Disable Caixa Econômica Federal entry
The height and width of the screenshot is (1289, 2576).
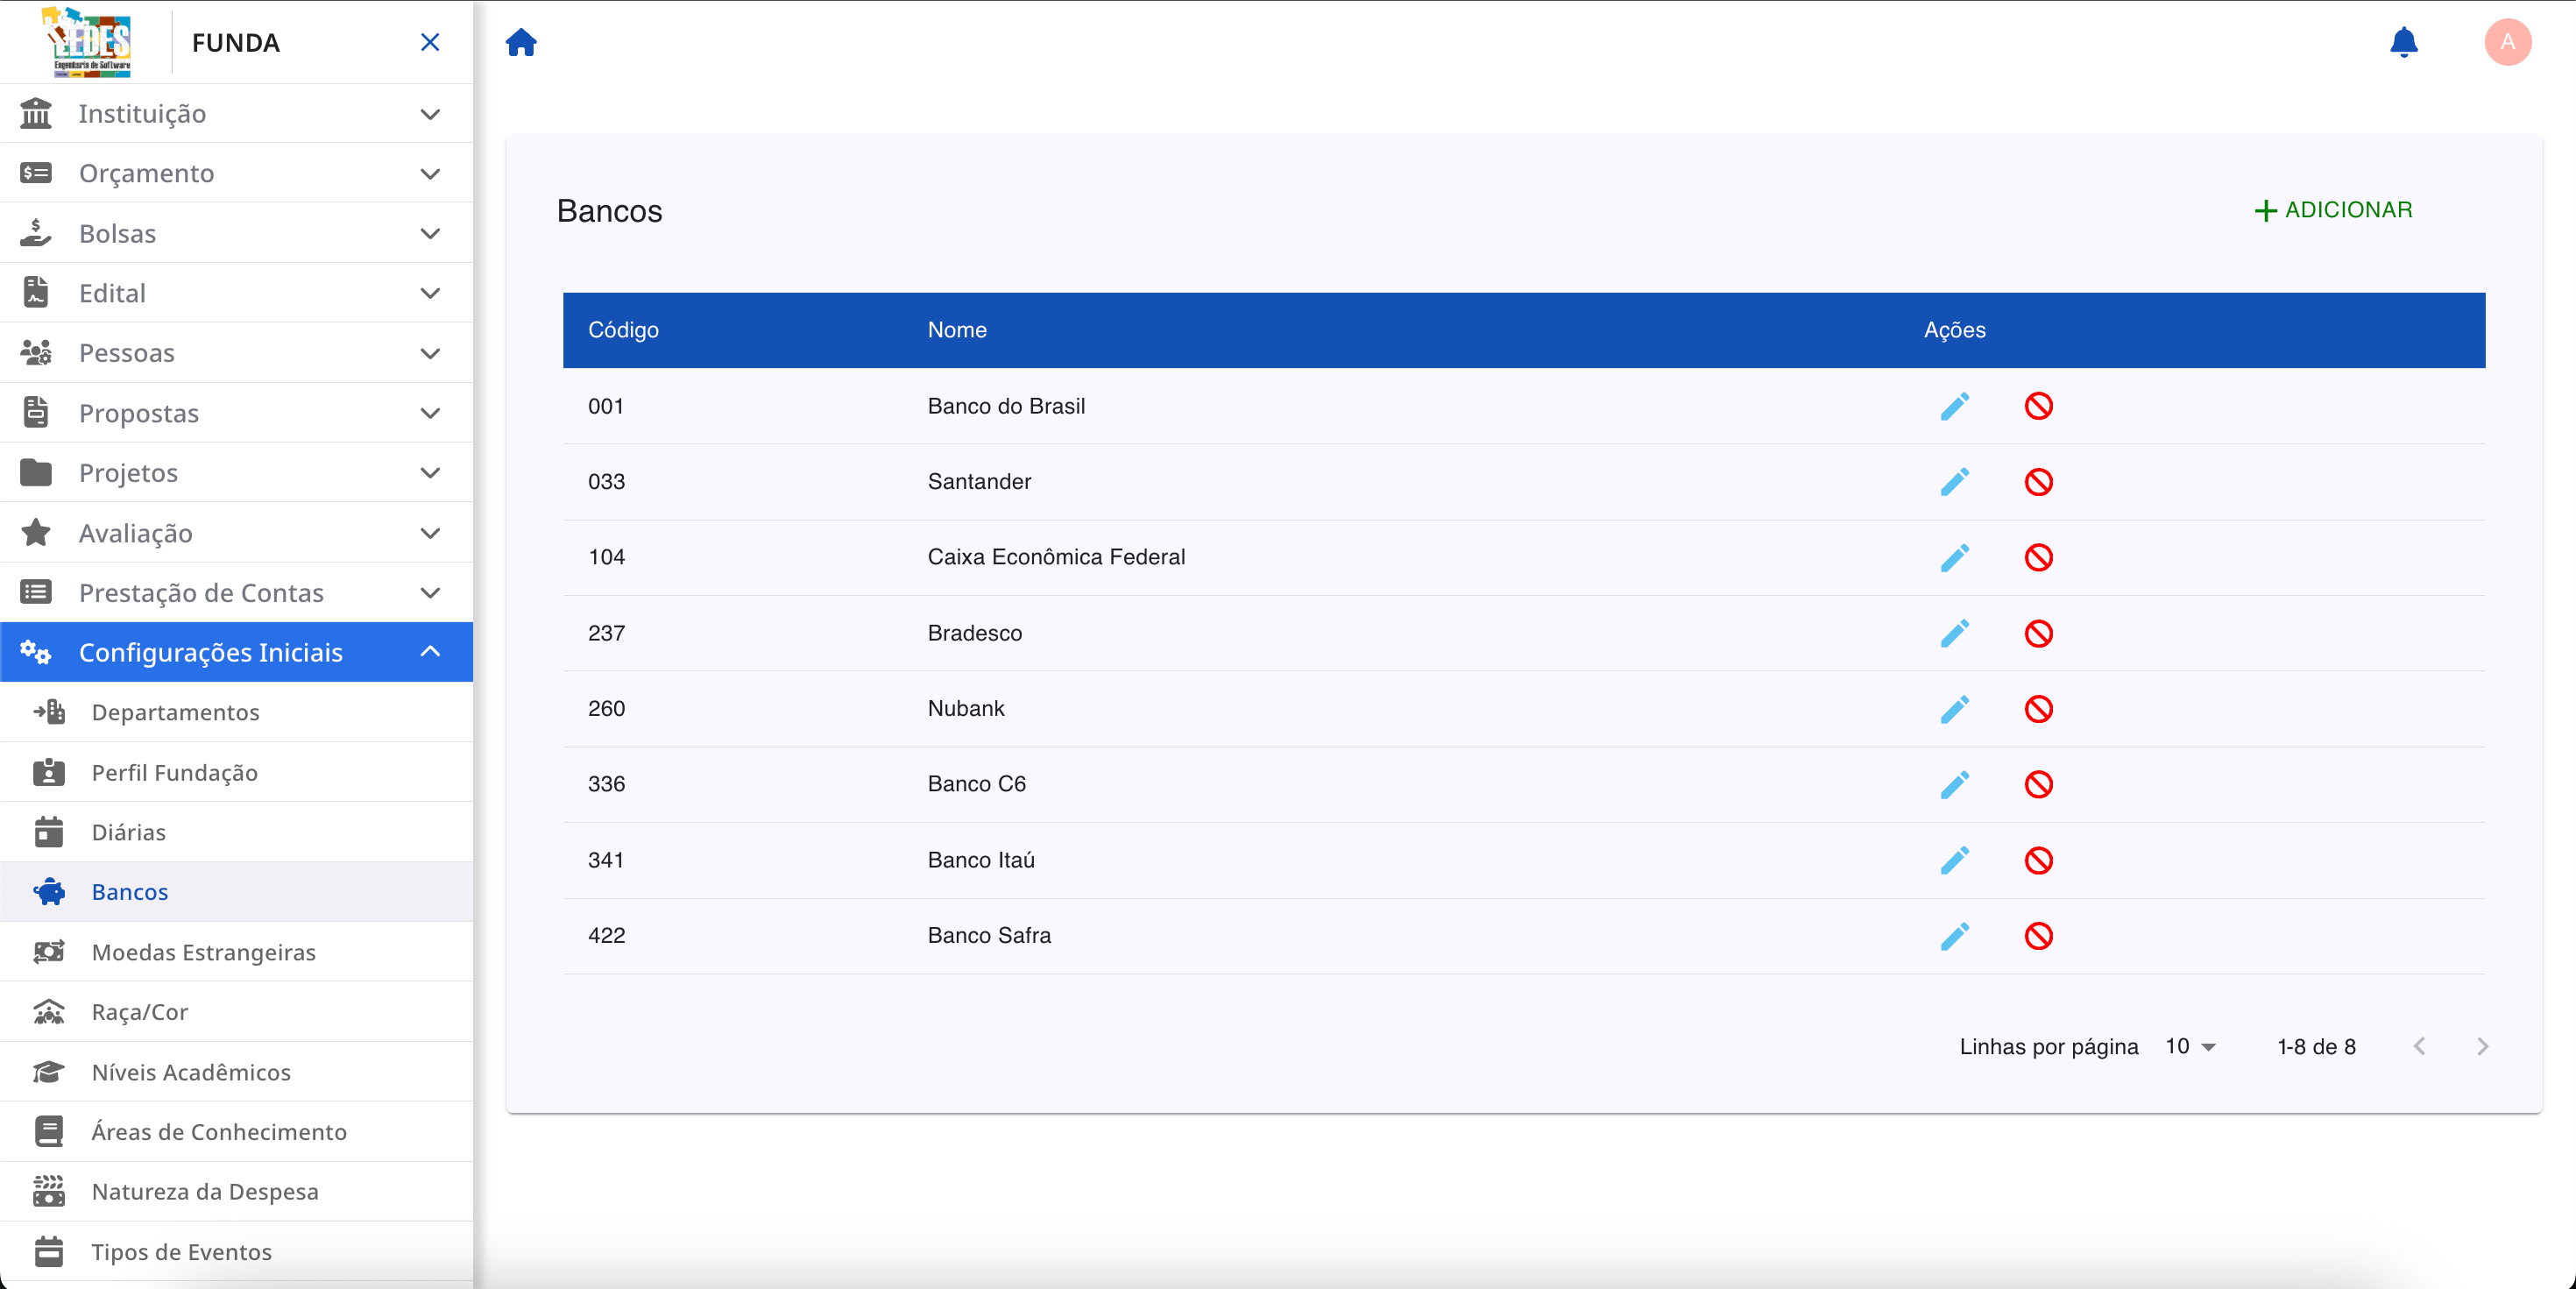click(x=2038, y=557)
